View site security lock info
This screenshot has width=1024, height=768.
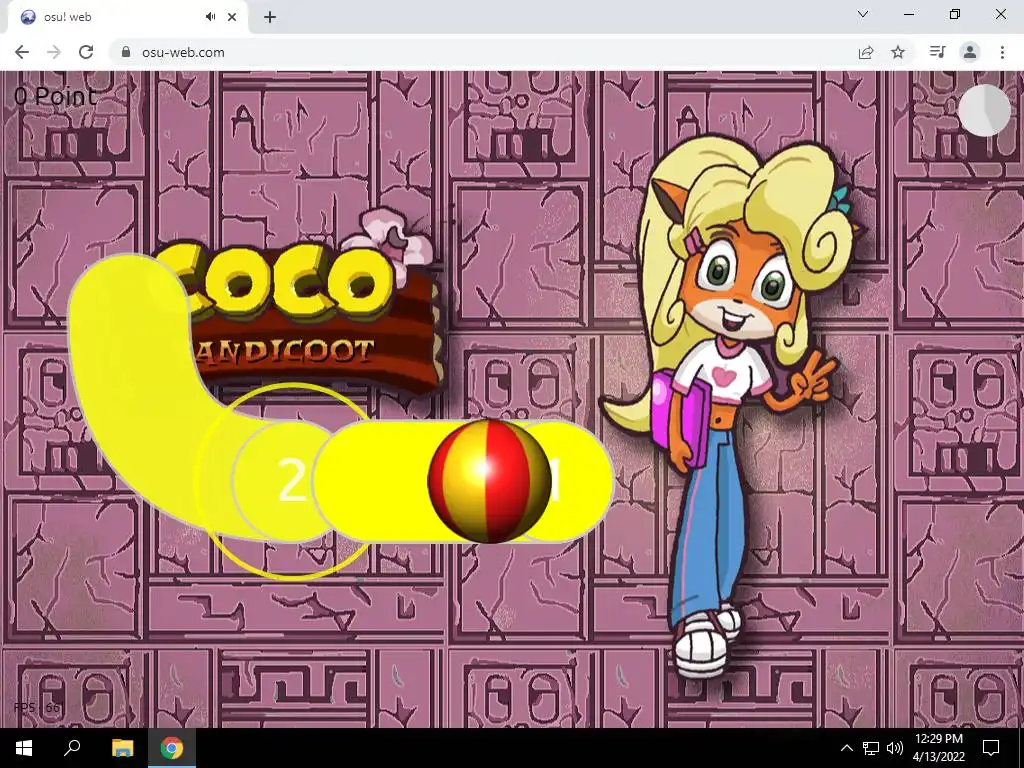[x=126, y=52]
